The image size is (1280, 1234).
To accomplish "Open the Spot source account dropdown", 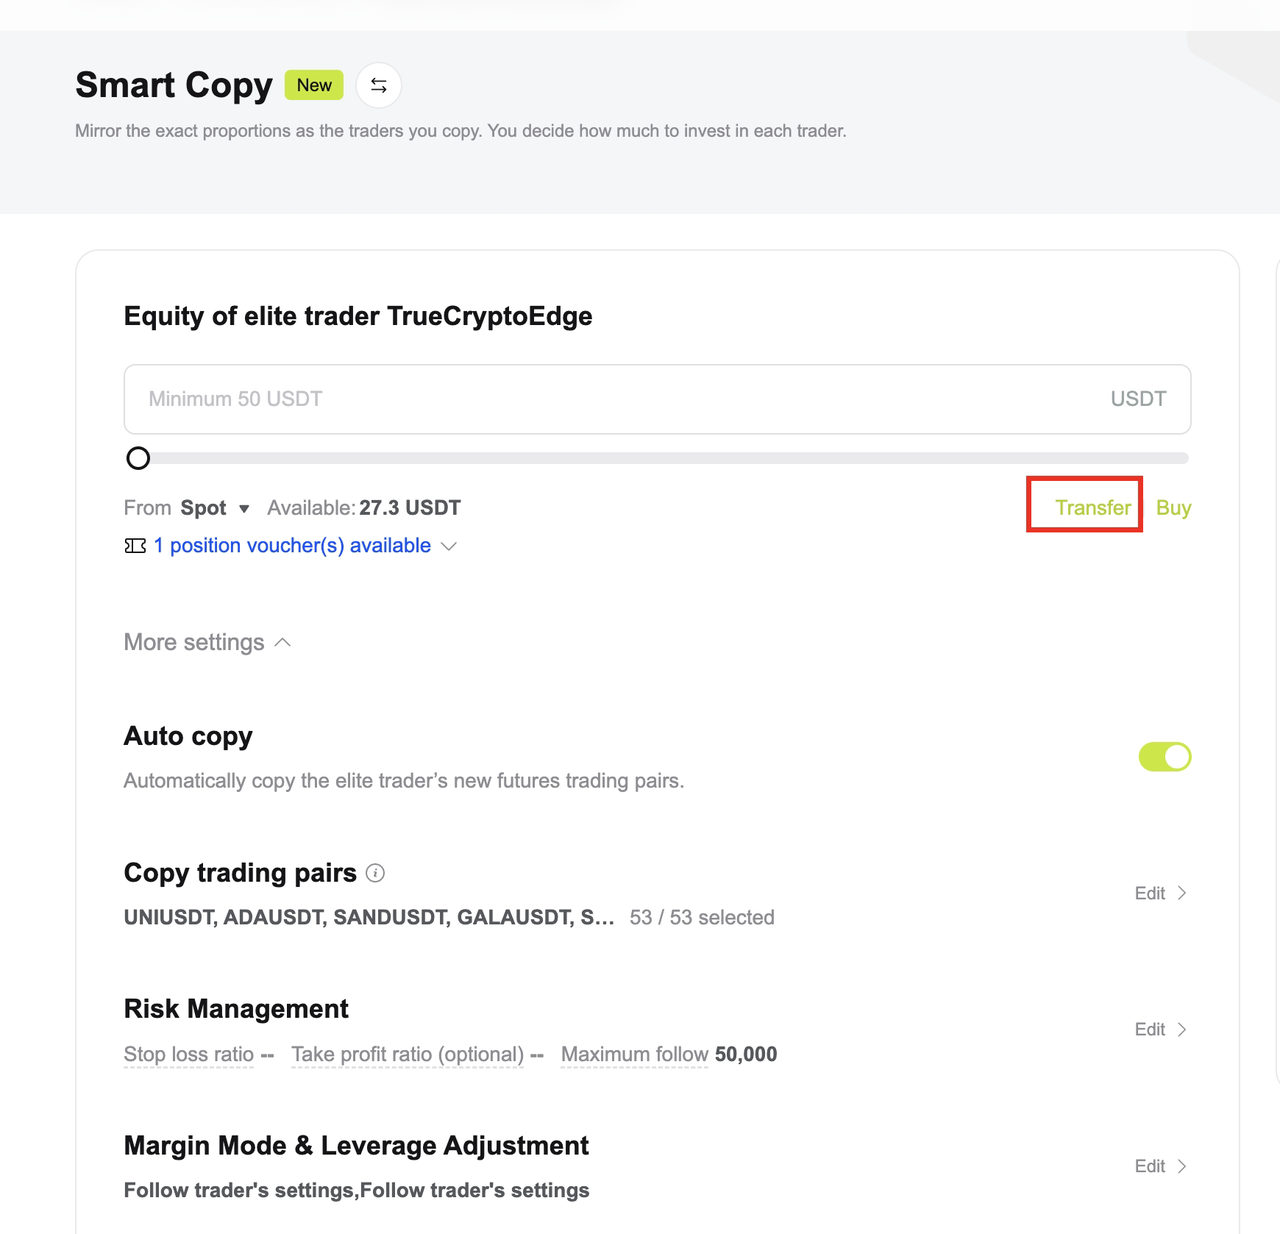I will pyautogui.click(x=214, y=508).
